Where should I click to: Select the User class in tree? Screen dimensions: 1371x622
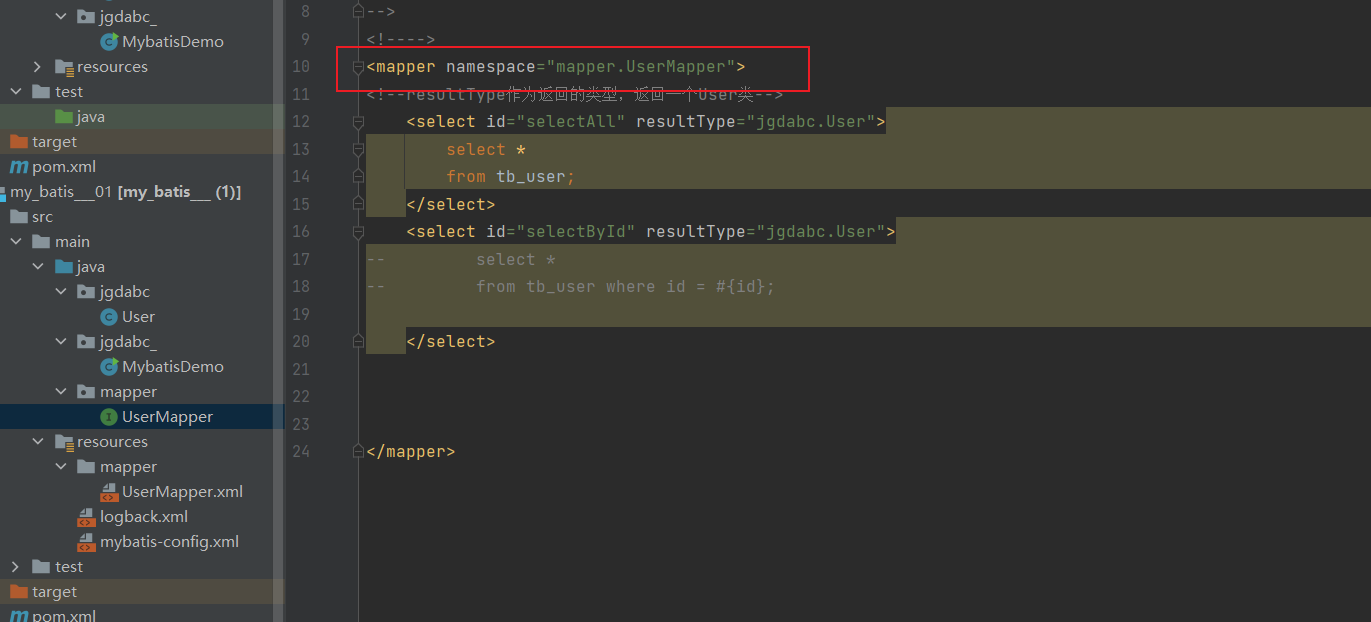tap(138, 317)
